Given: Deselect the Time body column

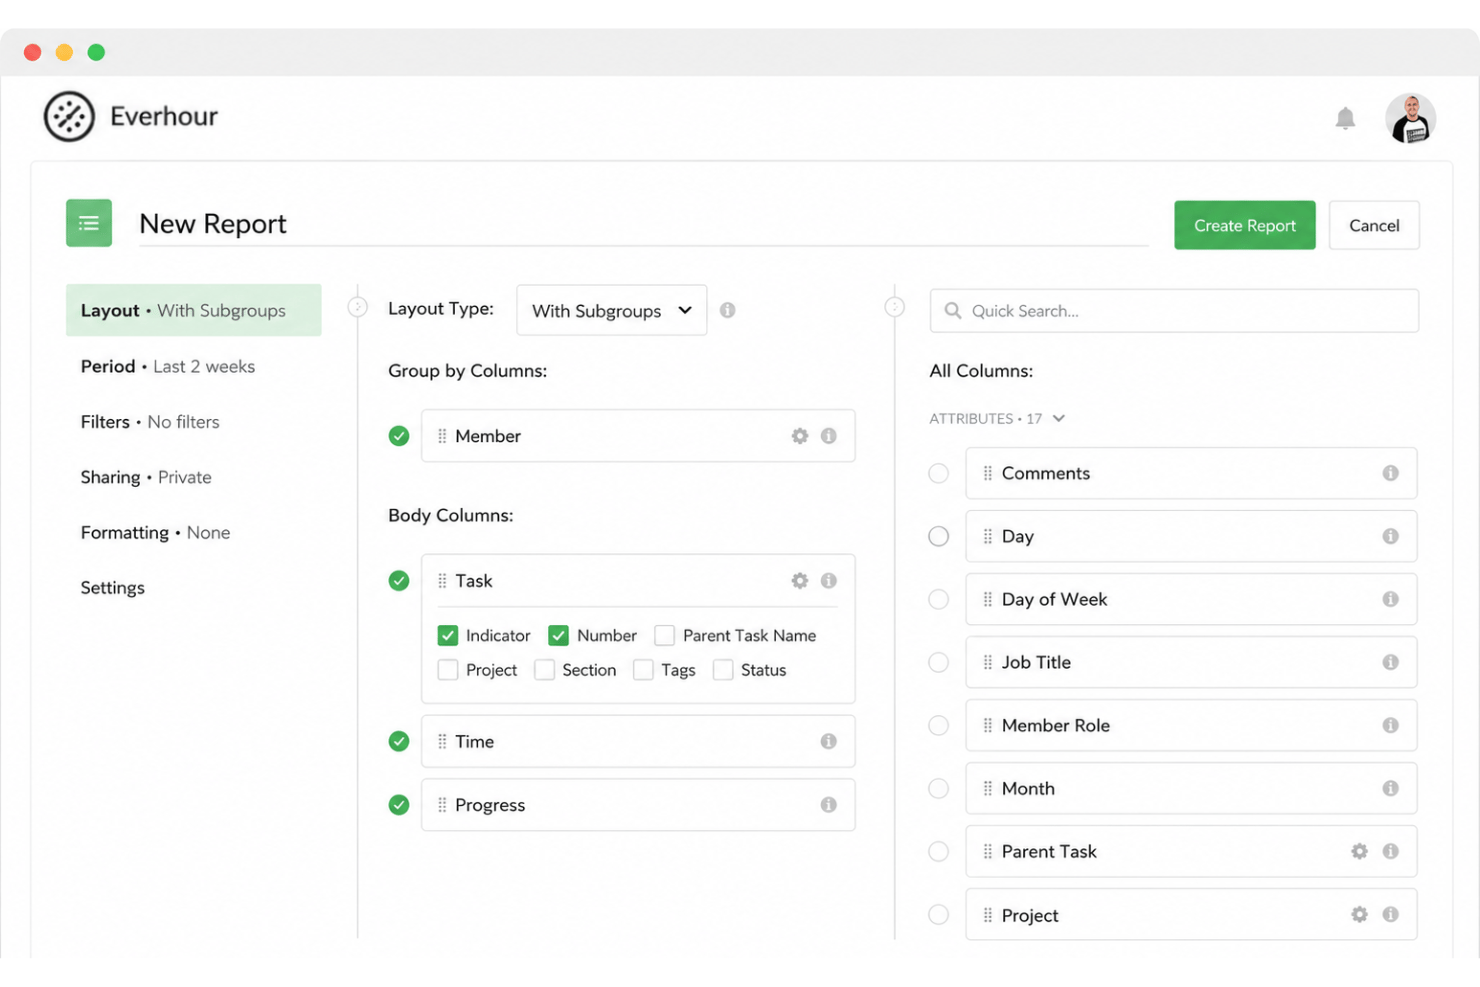Looking at the screenshot, I should pos(399,741).
